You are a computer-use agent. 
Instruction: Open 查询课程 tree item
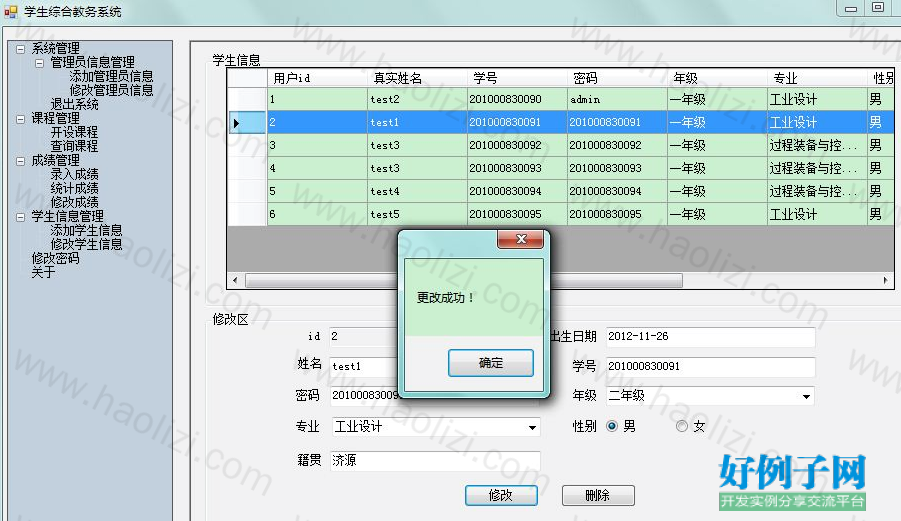(75, 146)
